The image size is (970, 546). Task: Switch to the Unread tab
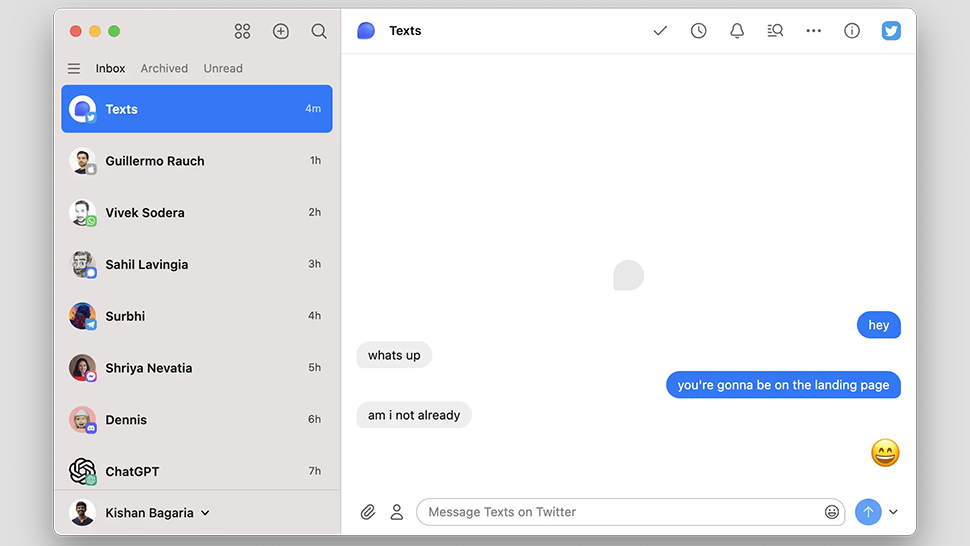click(223, 69)
